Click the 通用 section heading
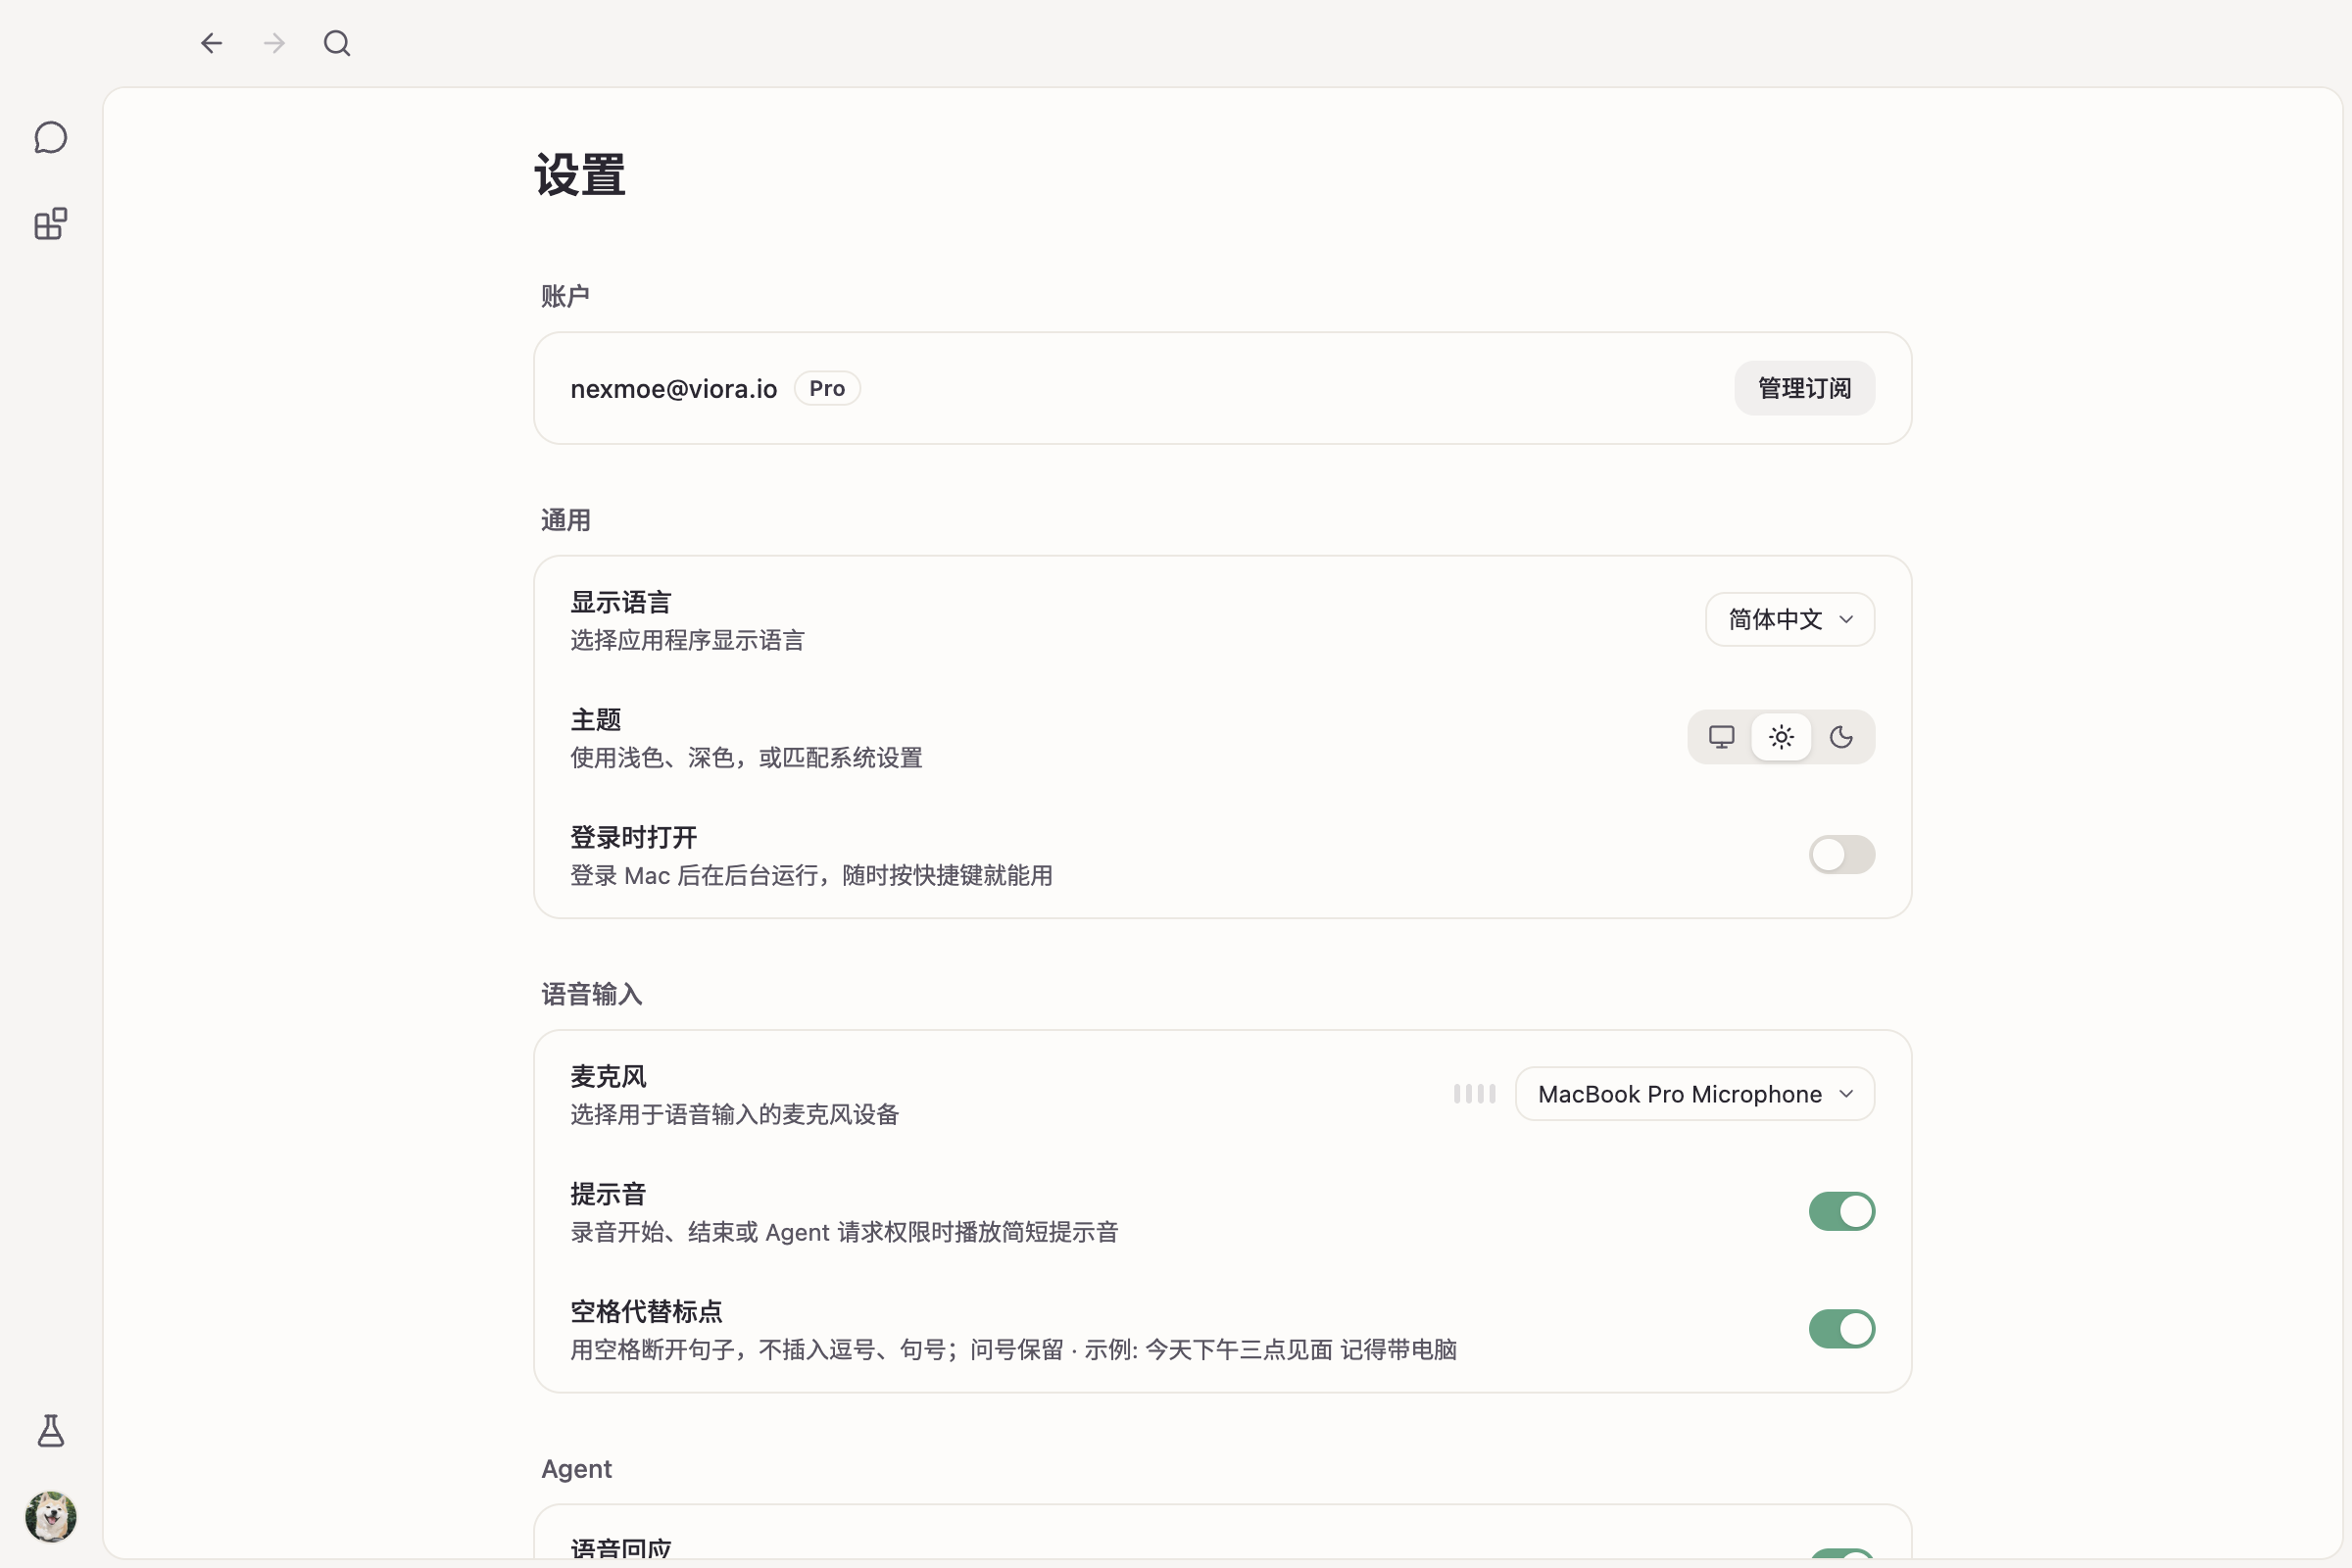 (x=565, y=520)
